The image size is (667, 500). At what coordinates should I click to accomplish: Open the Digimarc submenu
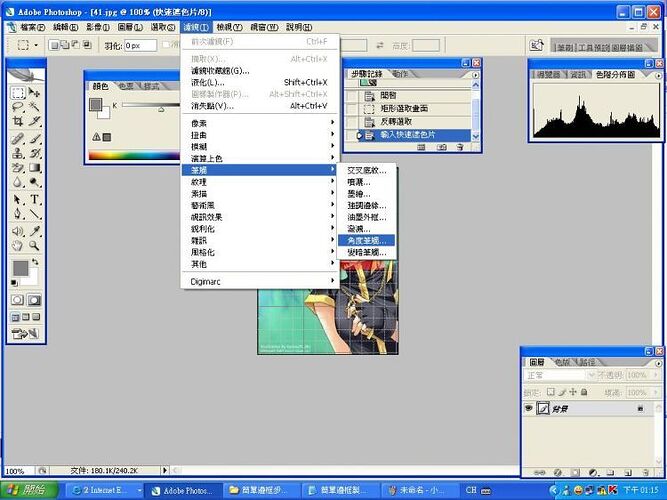(260, 281)
